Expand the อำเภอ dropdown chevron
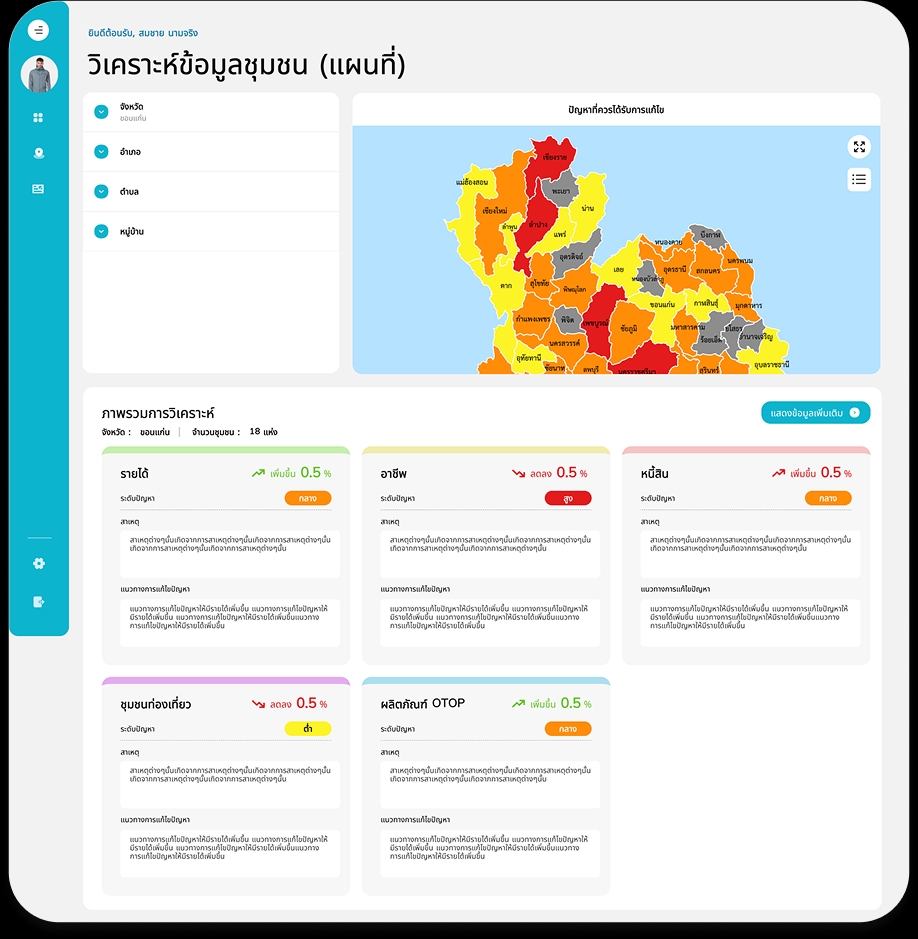Screen dimensions: 918x939 point(101,152)
